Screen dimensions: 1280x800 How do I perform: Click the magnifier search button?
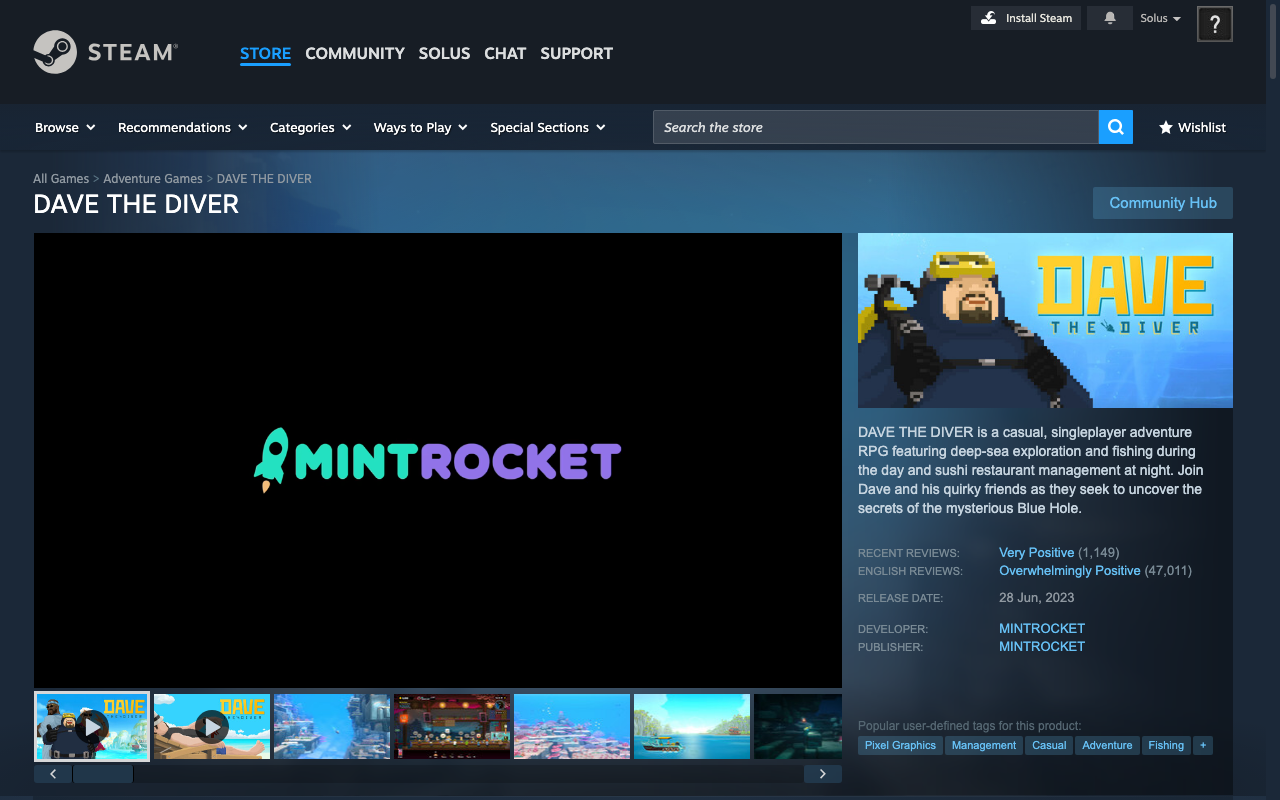click(x=1115, y=127)
